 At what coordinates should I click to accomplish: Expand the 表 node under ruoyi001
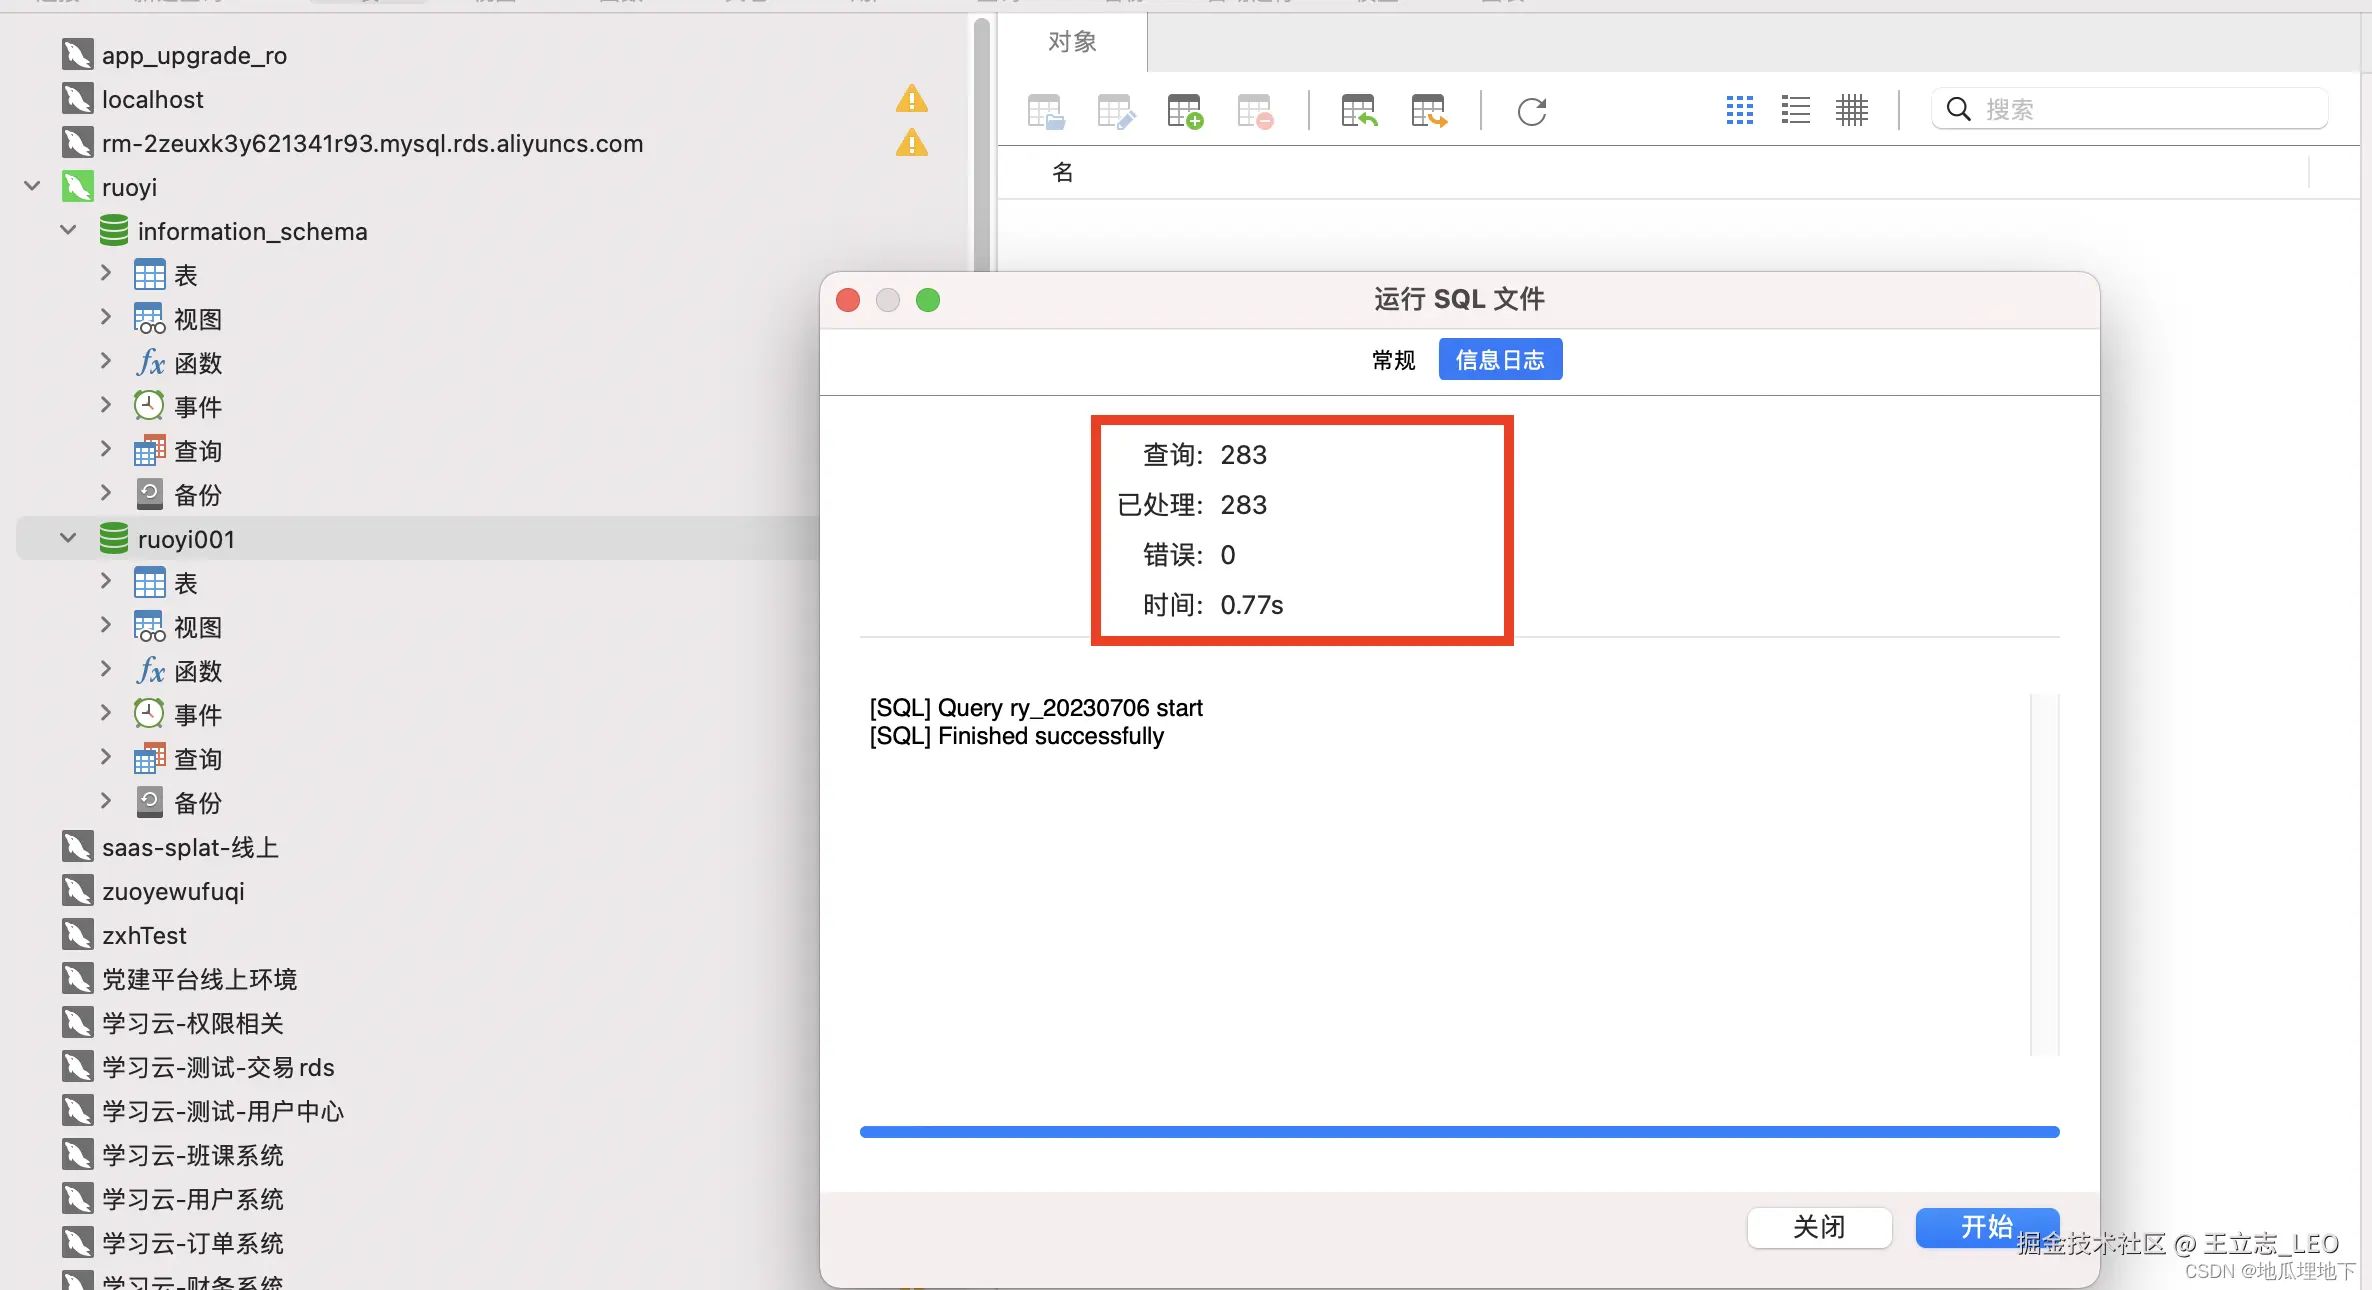[106, 582]
